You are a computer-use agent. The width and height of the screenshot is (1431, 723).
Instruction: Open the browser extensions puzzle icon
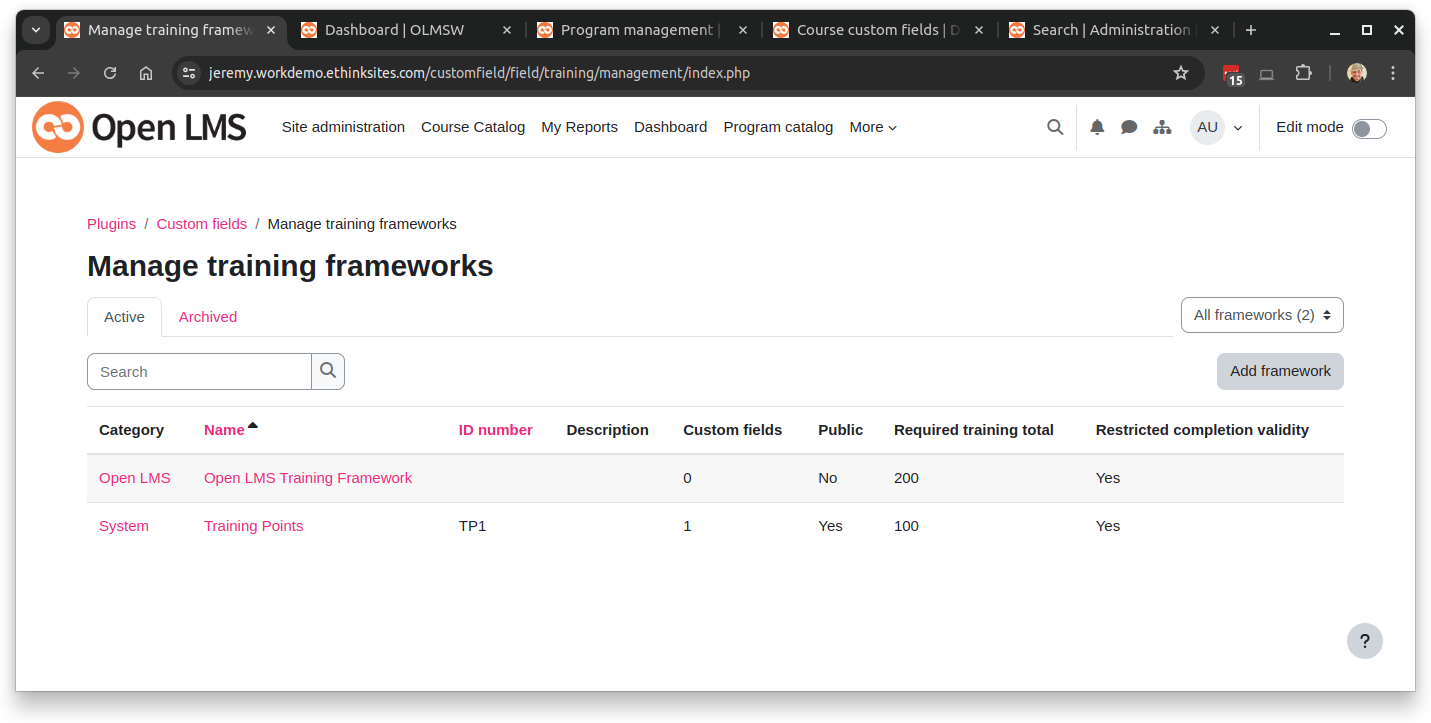pyautogui.click(x=1303, y=73)
